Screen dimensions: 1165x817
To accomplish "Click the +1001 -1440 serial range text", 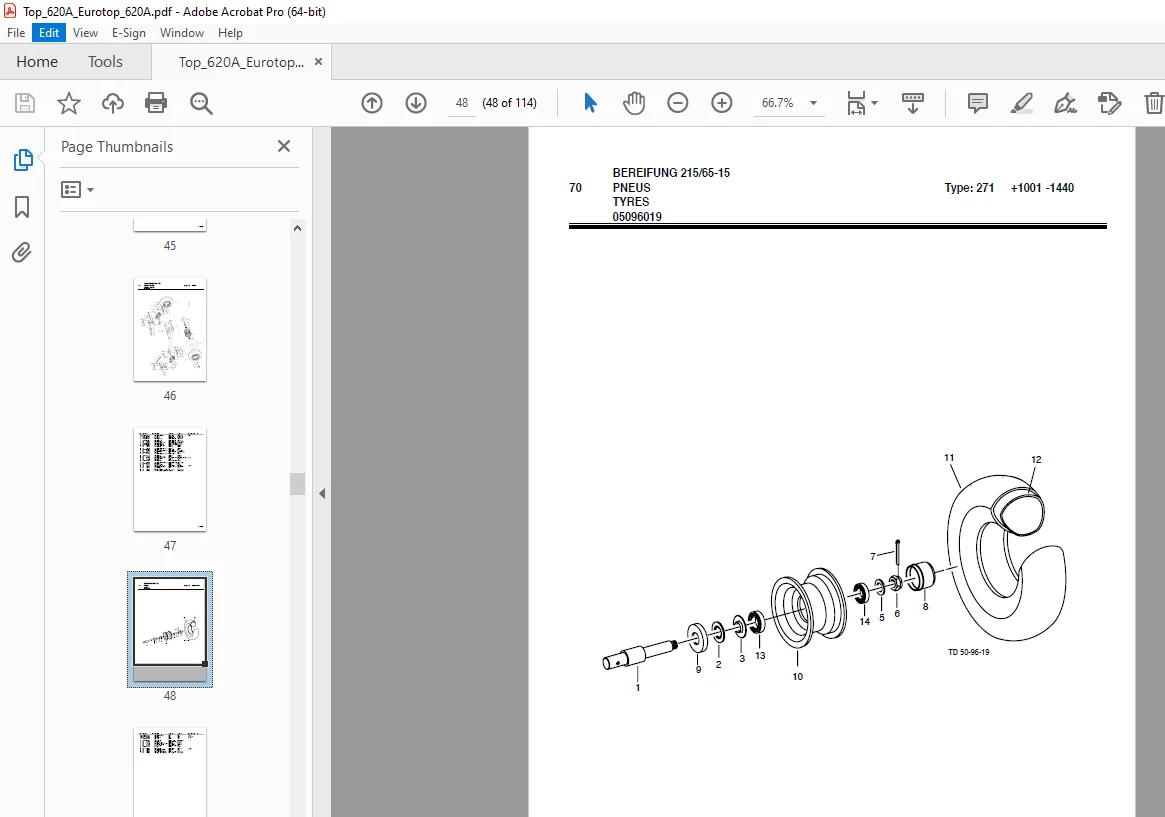I will coord(1042,188).
